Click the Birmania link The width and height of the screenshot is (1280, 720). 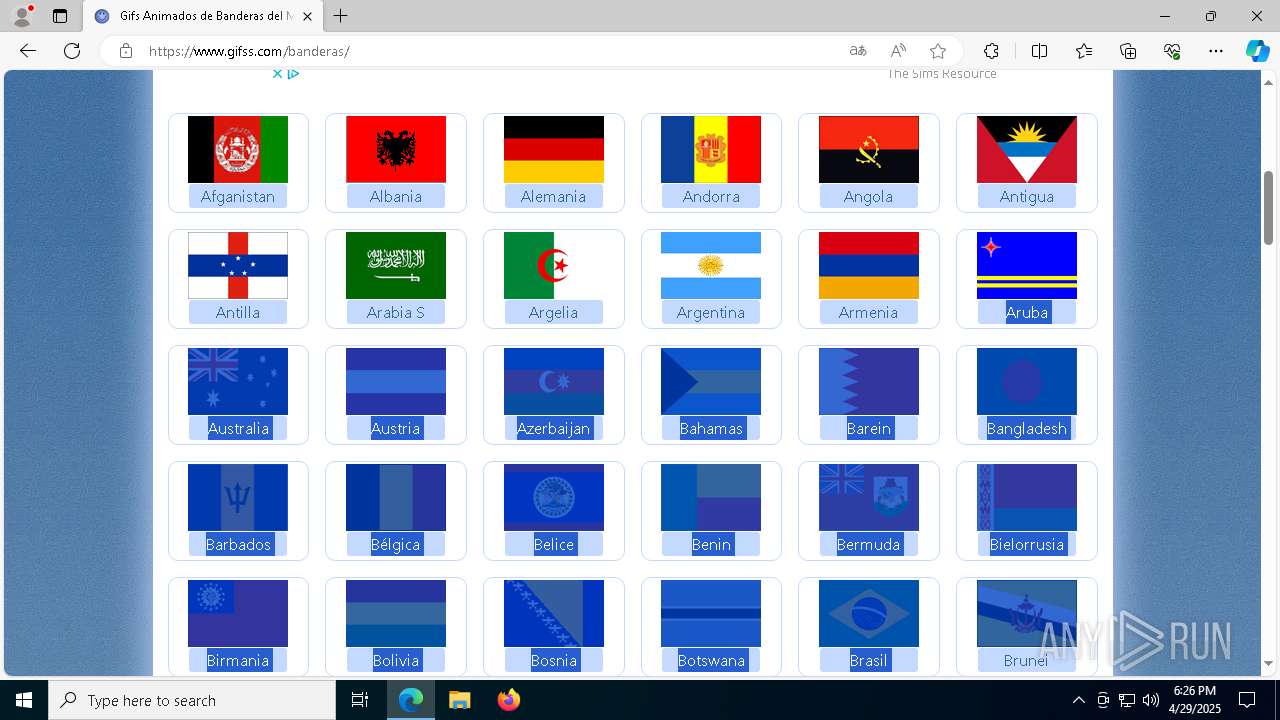pyautogui.click(x=238, y=660)
